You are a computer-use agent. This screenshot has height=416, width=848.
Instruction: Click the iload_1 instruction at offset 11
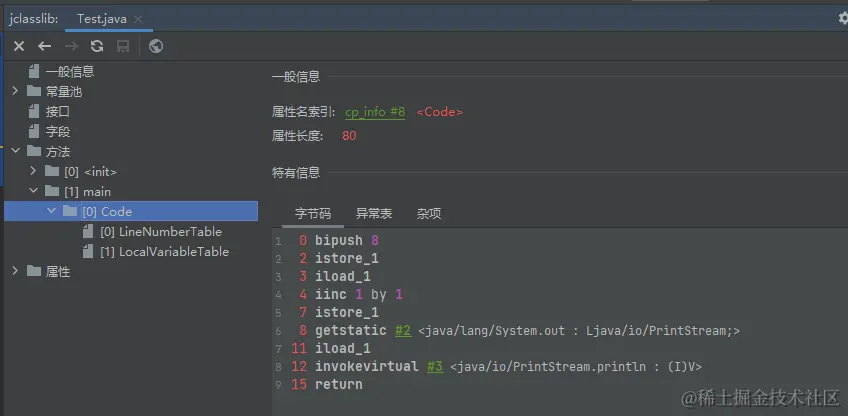(343, 348)
